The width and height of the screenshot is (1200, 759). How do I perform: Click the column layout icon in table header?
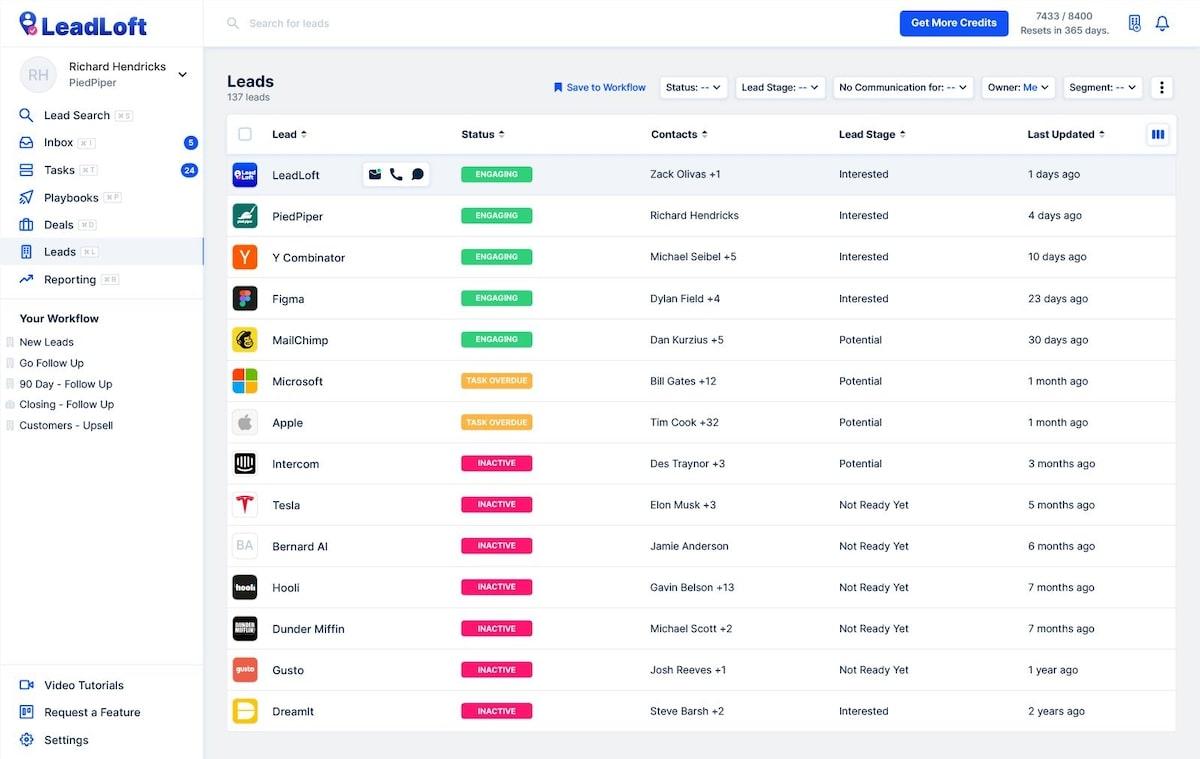(1158, 134)
